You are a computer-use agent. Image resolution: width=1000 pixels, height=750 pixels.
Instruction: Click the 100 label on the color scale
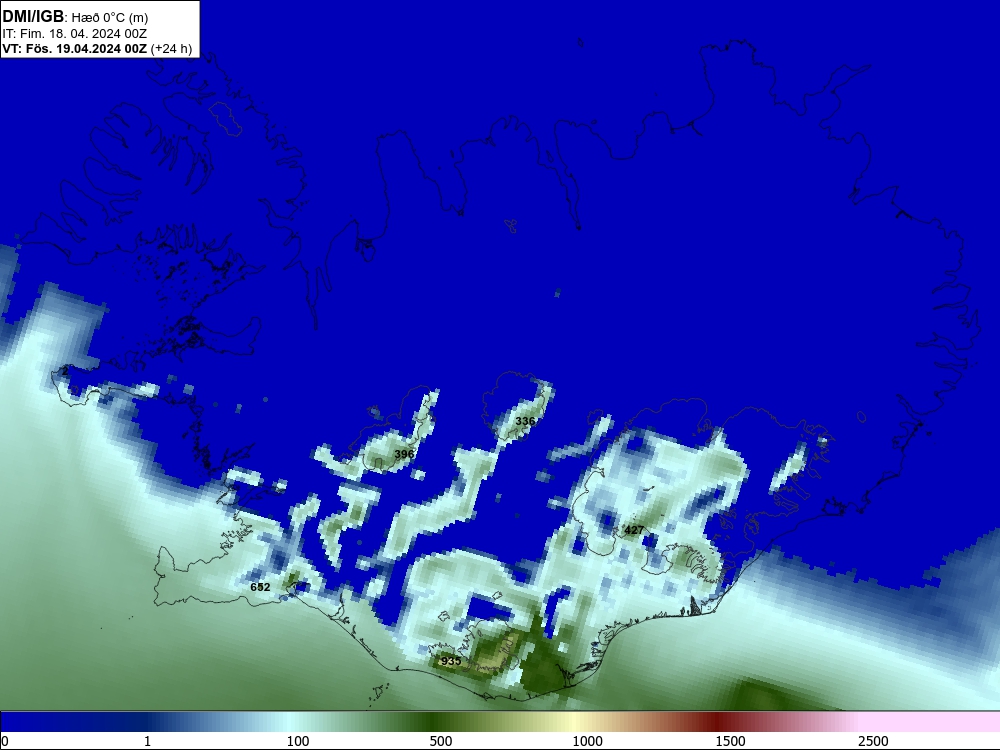[298, 741]
